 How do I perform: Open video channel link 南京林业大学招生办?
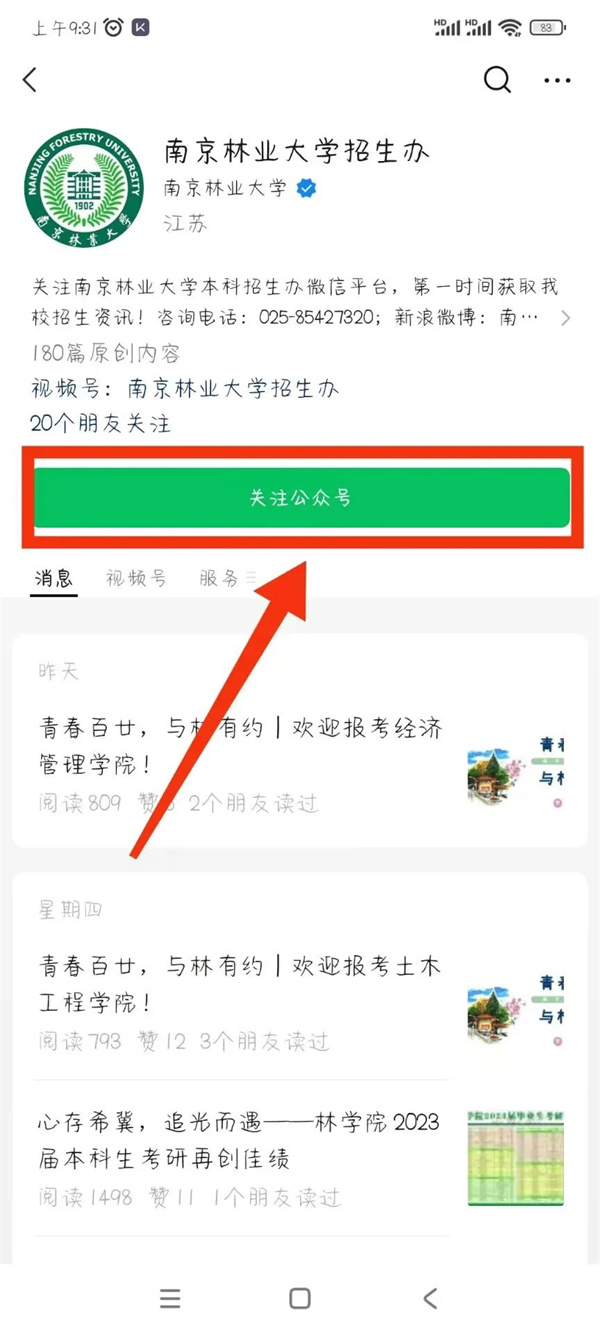point(233,389)
